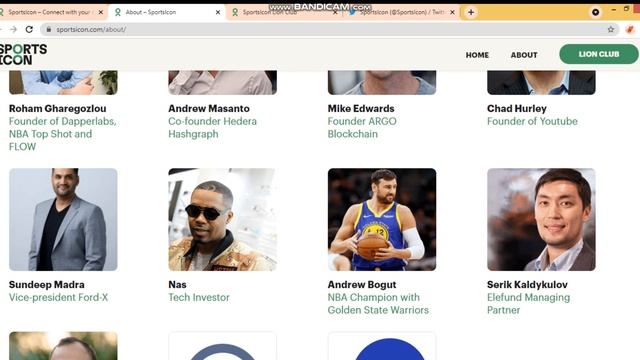640x360 pixels.
Task: Click Chad Hurley's cropped photo
Action: pyautogui.click(x=541, y=82)
